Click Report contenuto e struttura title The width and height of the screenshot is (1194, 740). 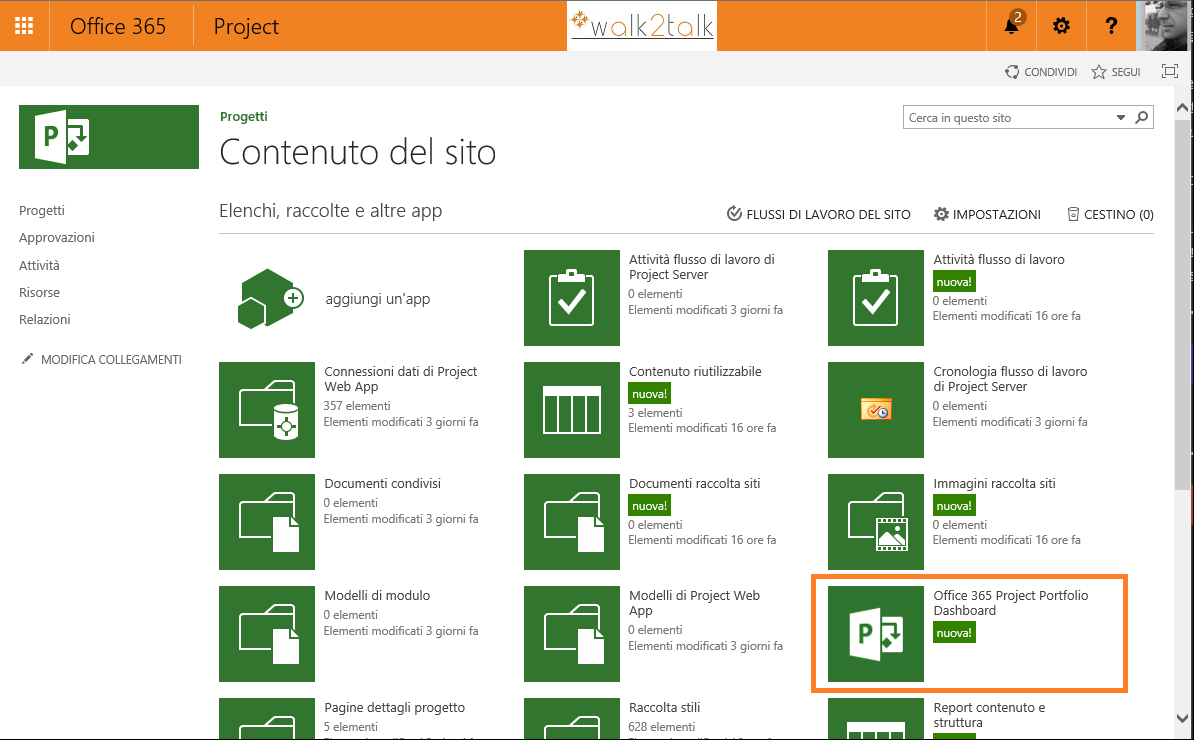click(989, 715)
